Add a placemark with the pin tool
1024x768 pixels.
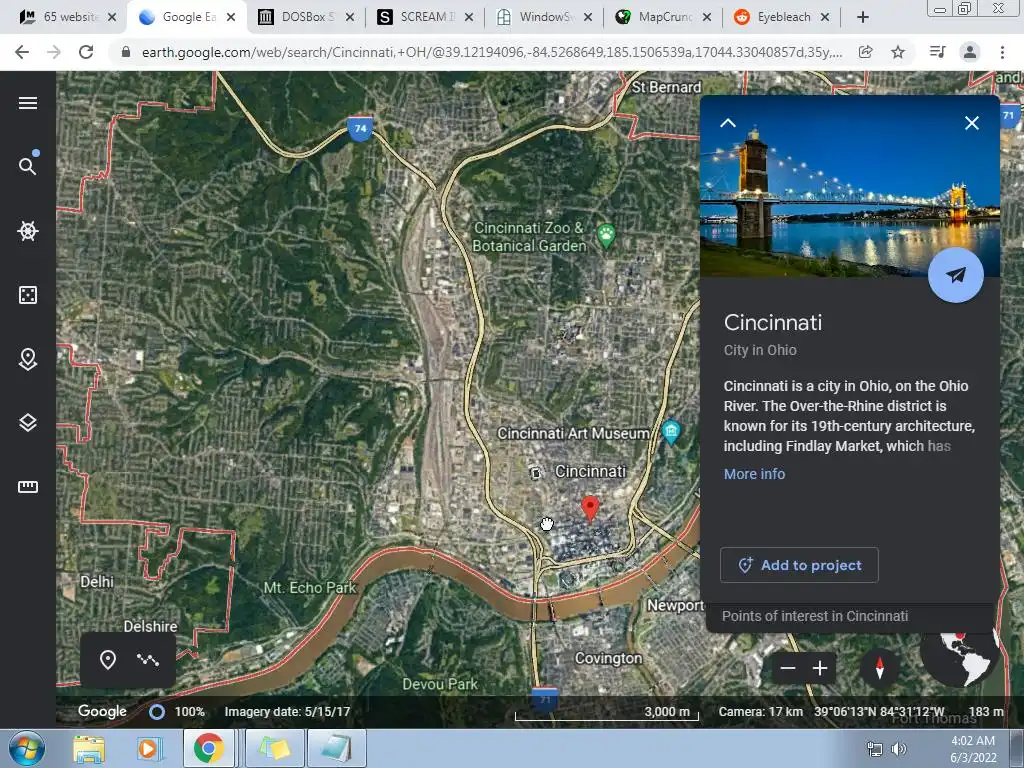(108, 660)
